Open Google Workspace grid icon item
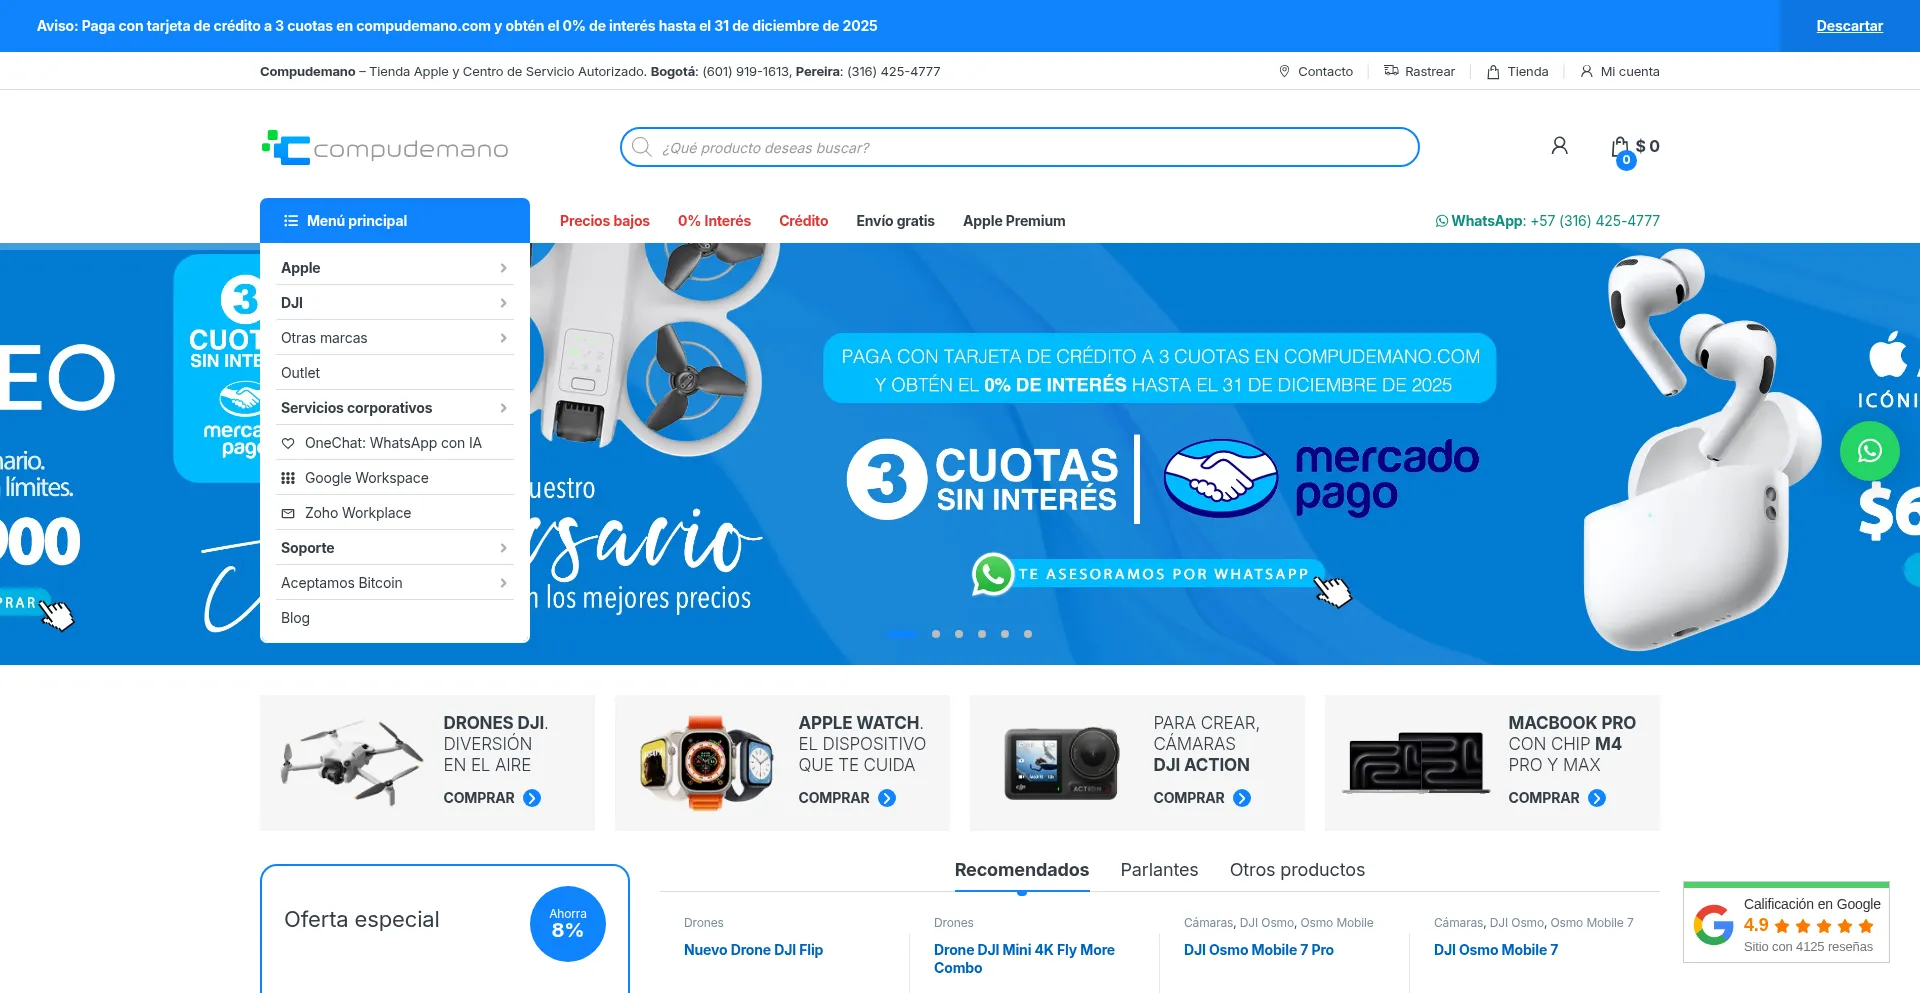Viewport: 1920px width, 993px height. click(x=288, y=478)
